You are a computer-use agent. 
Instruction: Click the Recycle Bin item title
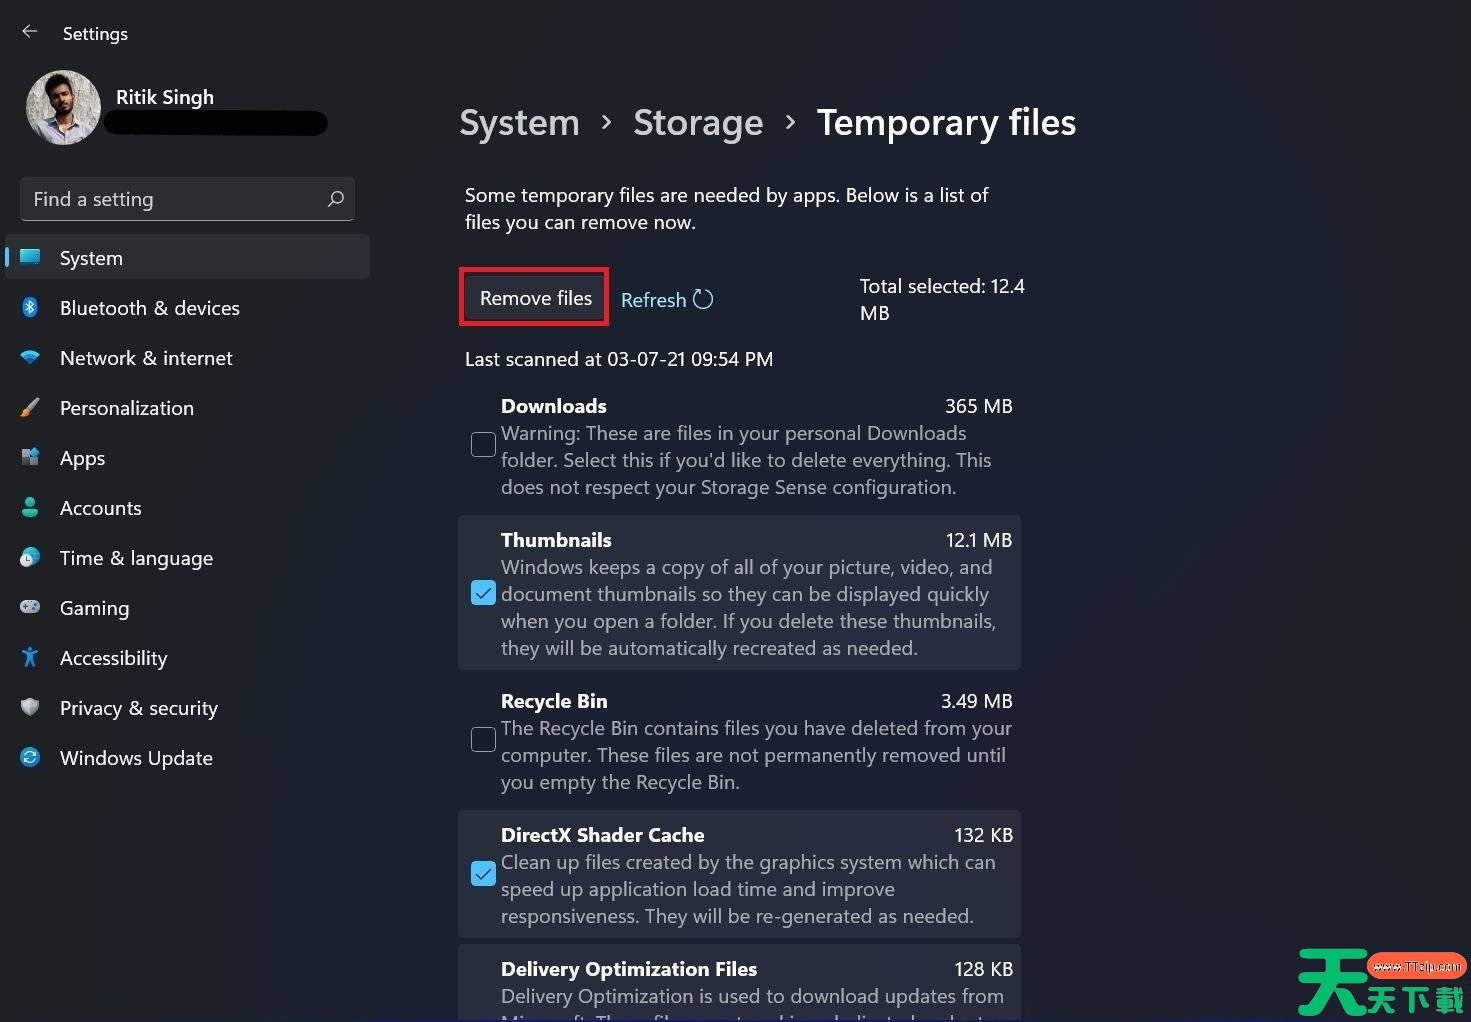coord(554,701)
